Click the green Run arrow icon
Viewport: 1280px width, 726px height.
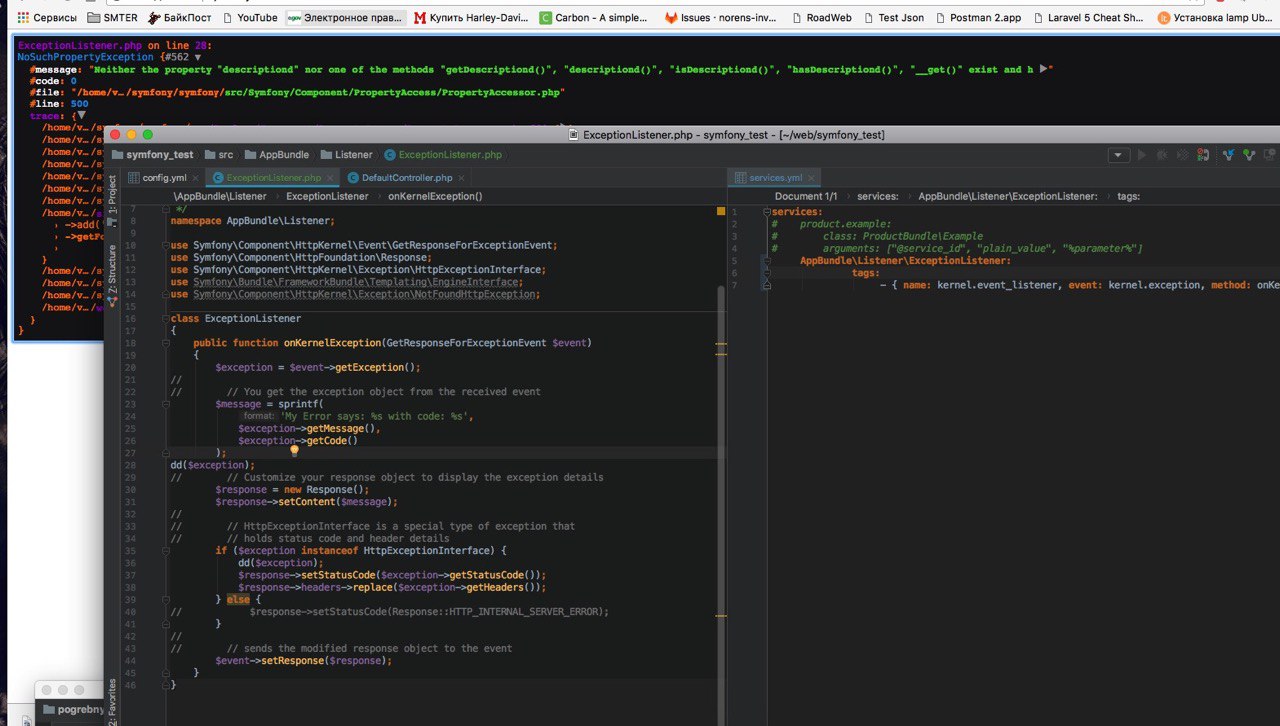point(1141,155)
